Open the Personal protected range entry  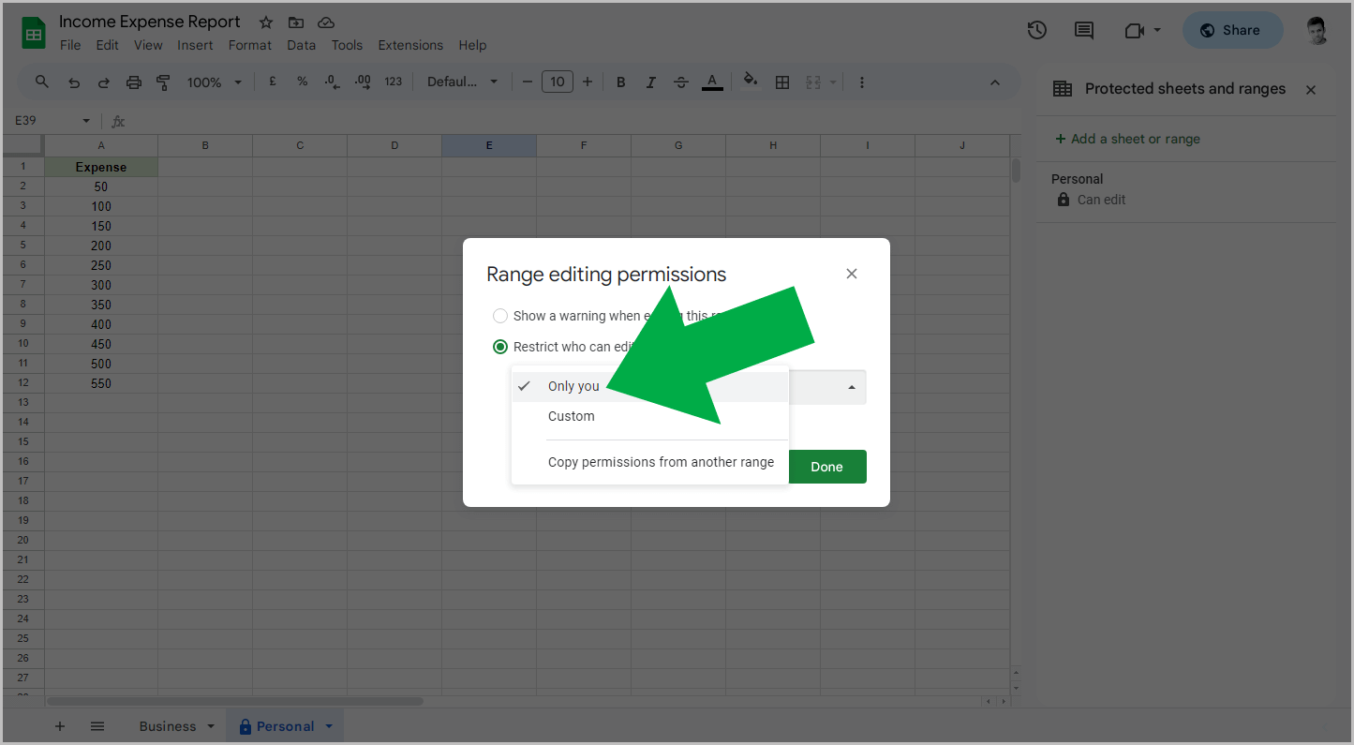pyautogui.click(x=1186, y=189)
